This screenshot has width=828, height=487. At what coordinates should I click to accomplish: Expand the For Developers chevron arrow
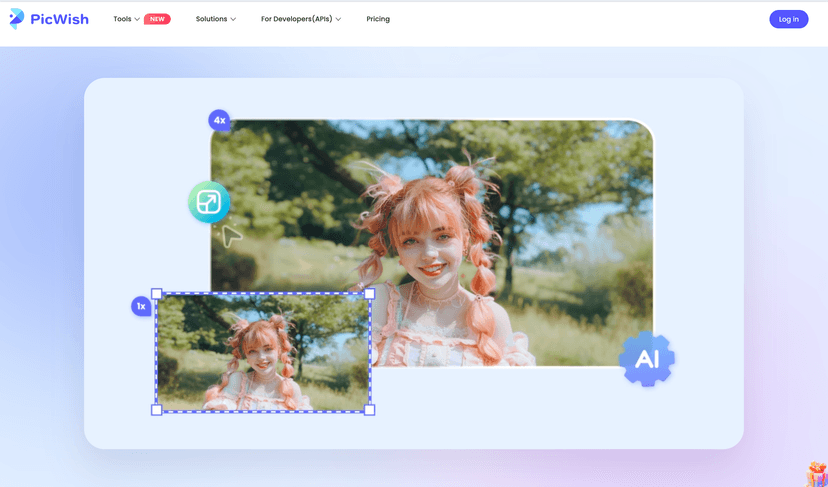pos(338,19)
